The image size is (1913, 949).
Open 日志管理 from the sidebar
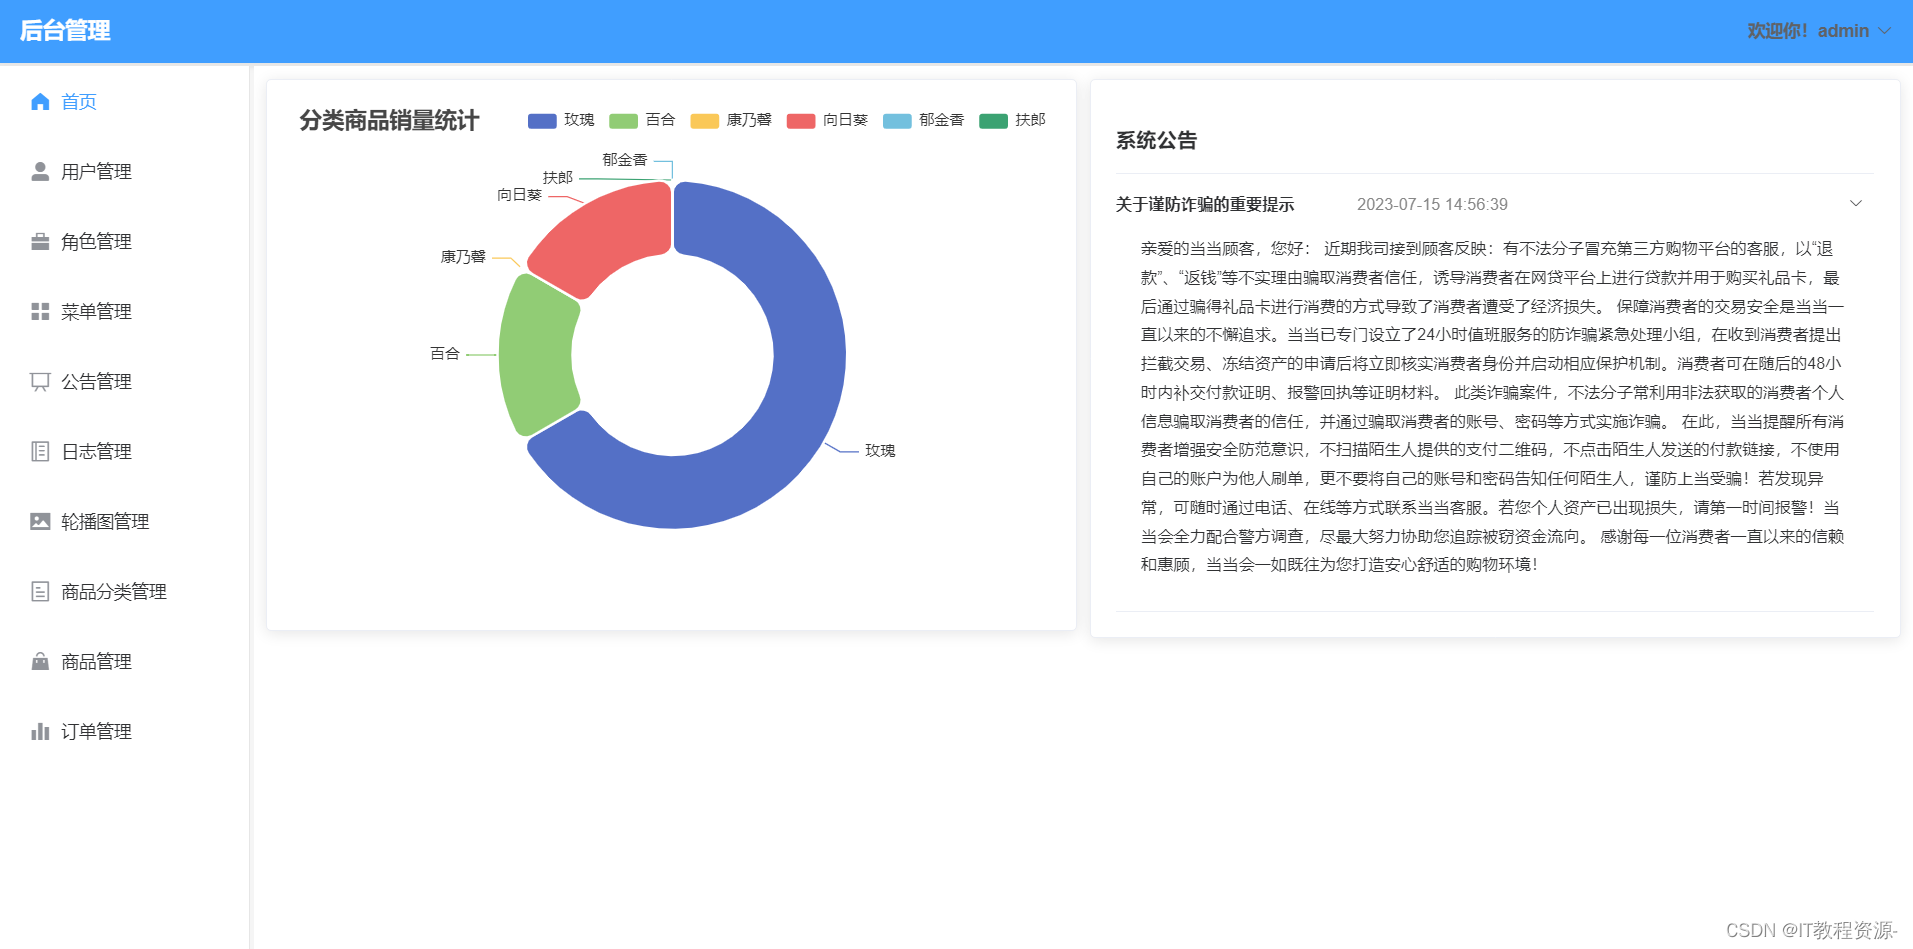pyautogui.click(x=124, y=452)
